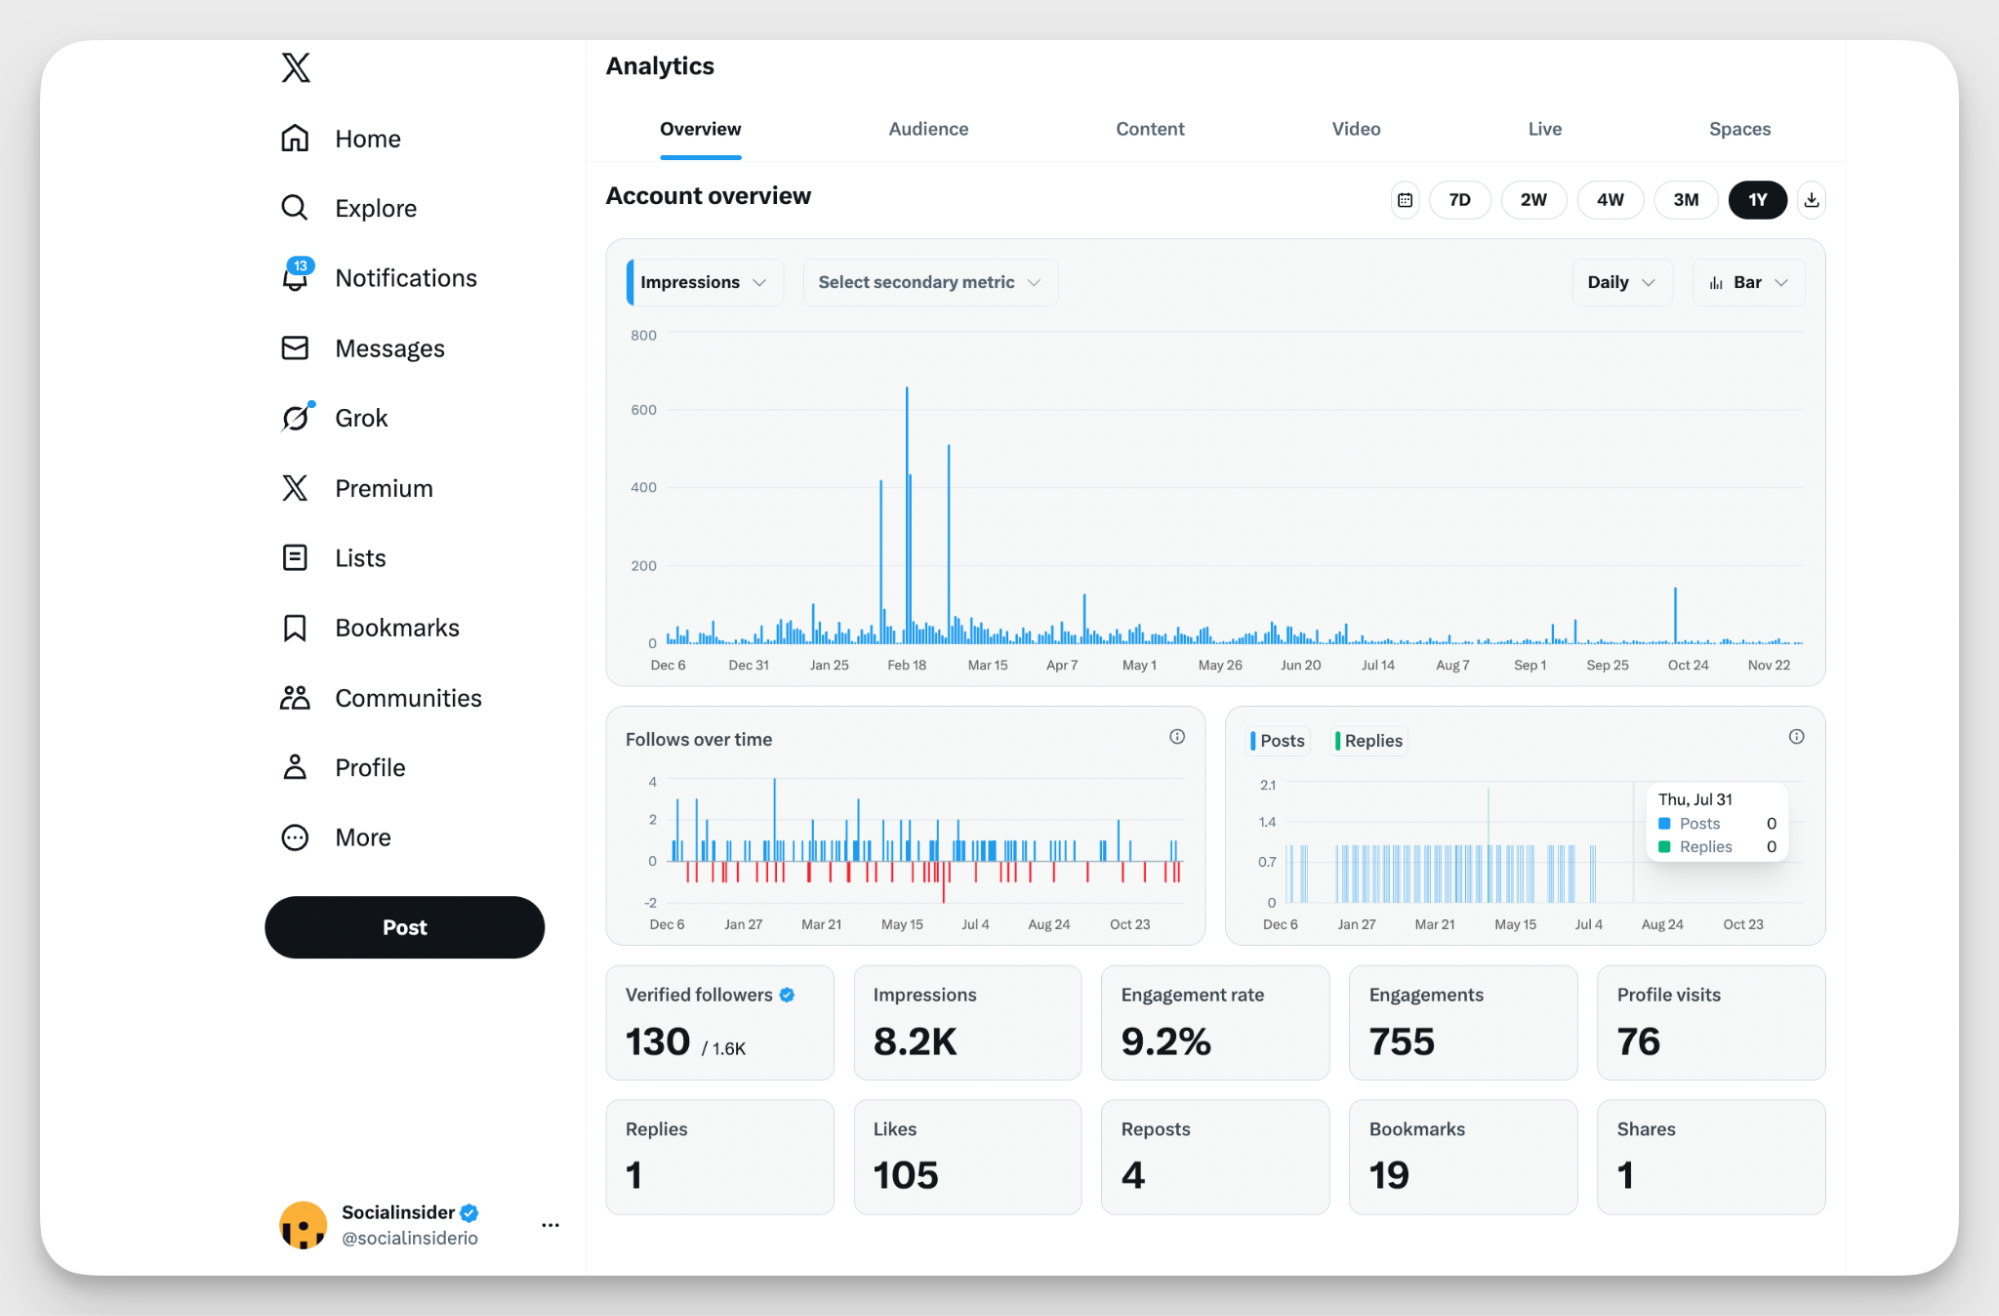Switch to the Content tab

(x=1150, y=129)
